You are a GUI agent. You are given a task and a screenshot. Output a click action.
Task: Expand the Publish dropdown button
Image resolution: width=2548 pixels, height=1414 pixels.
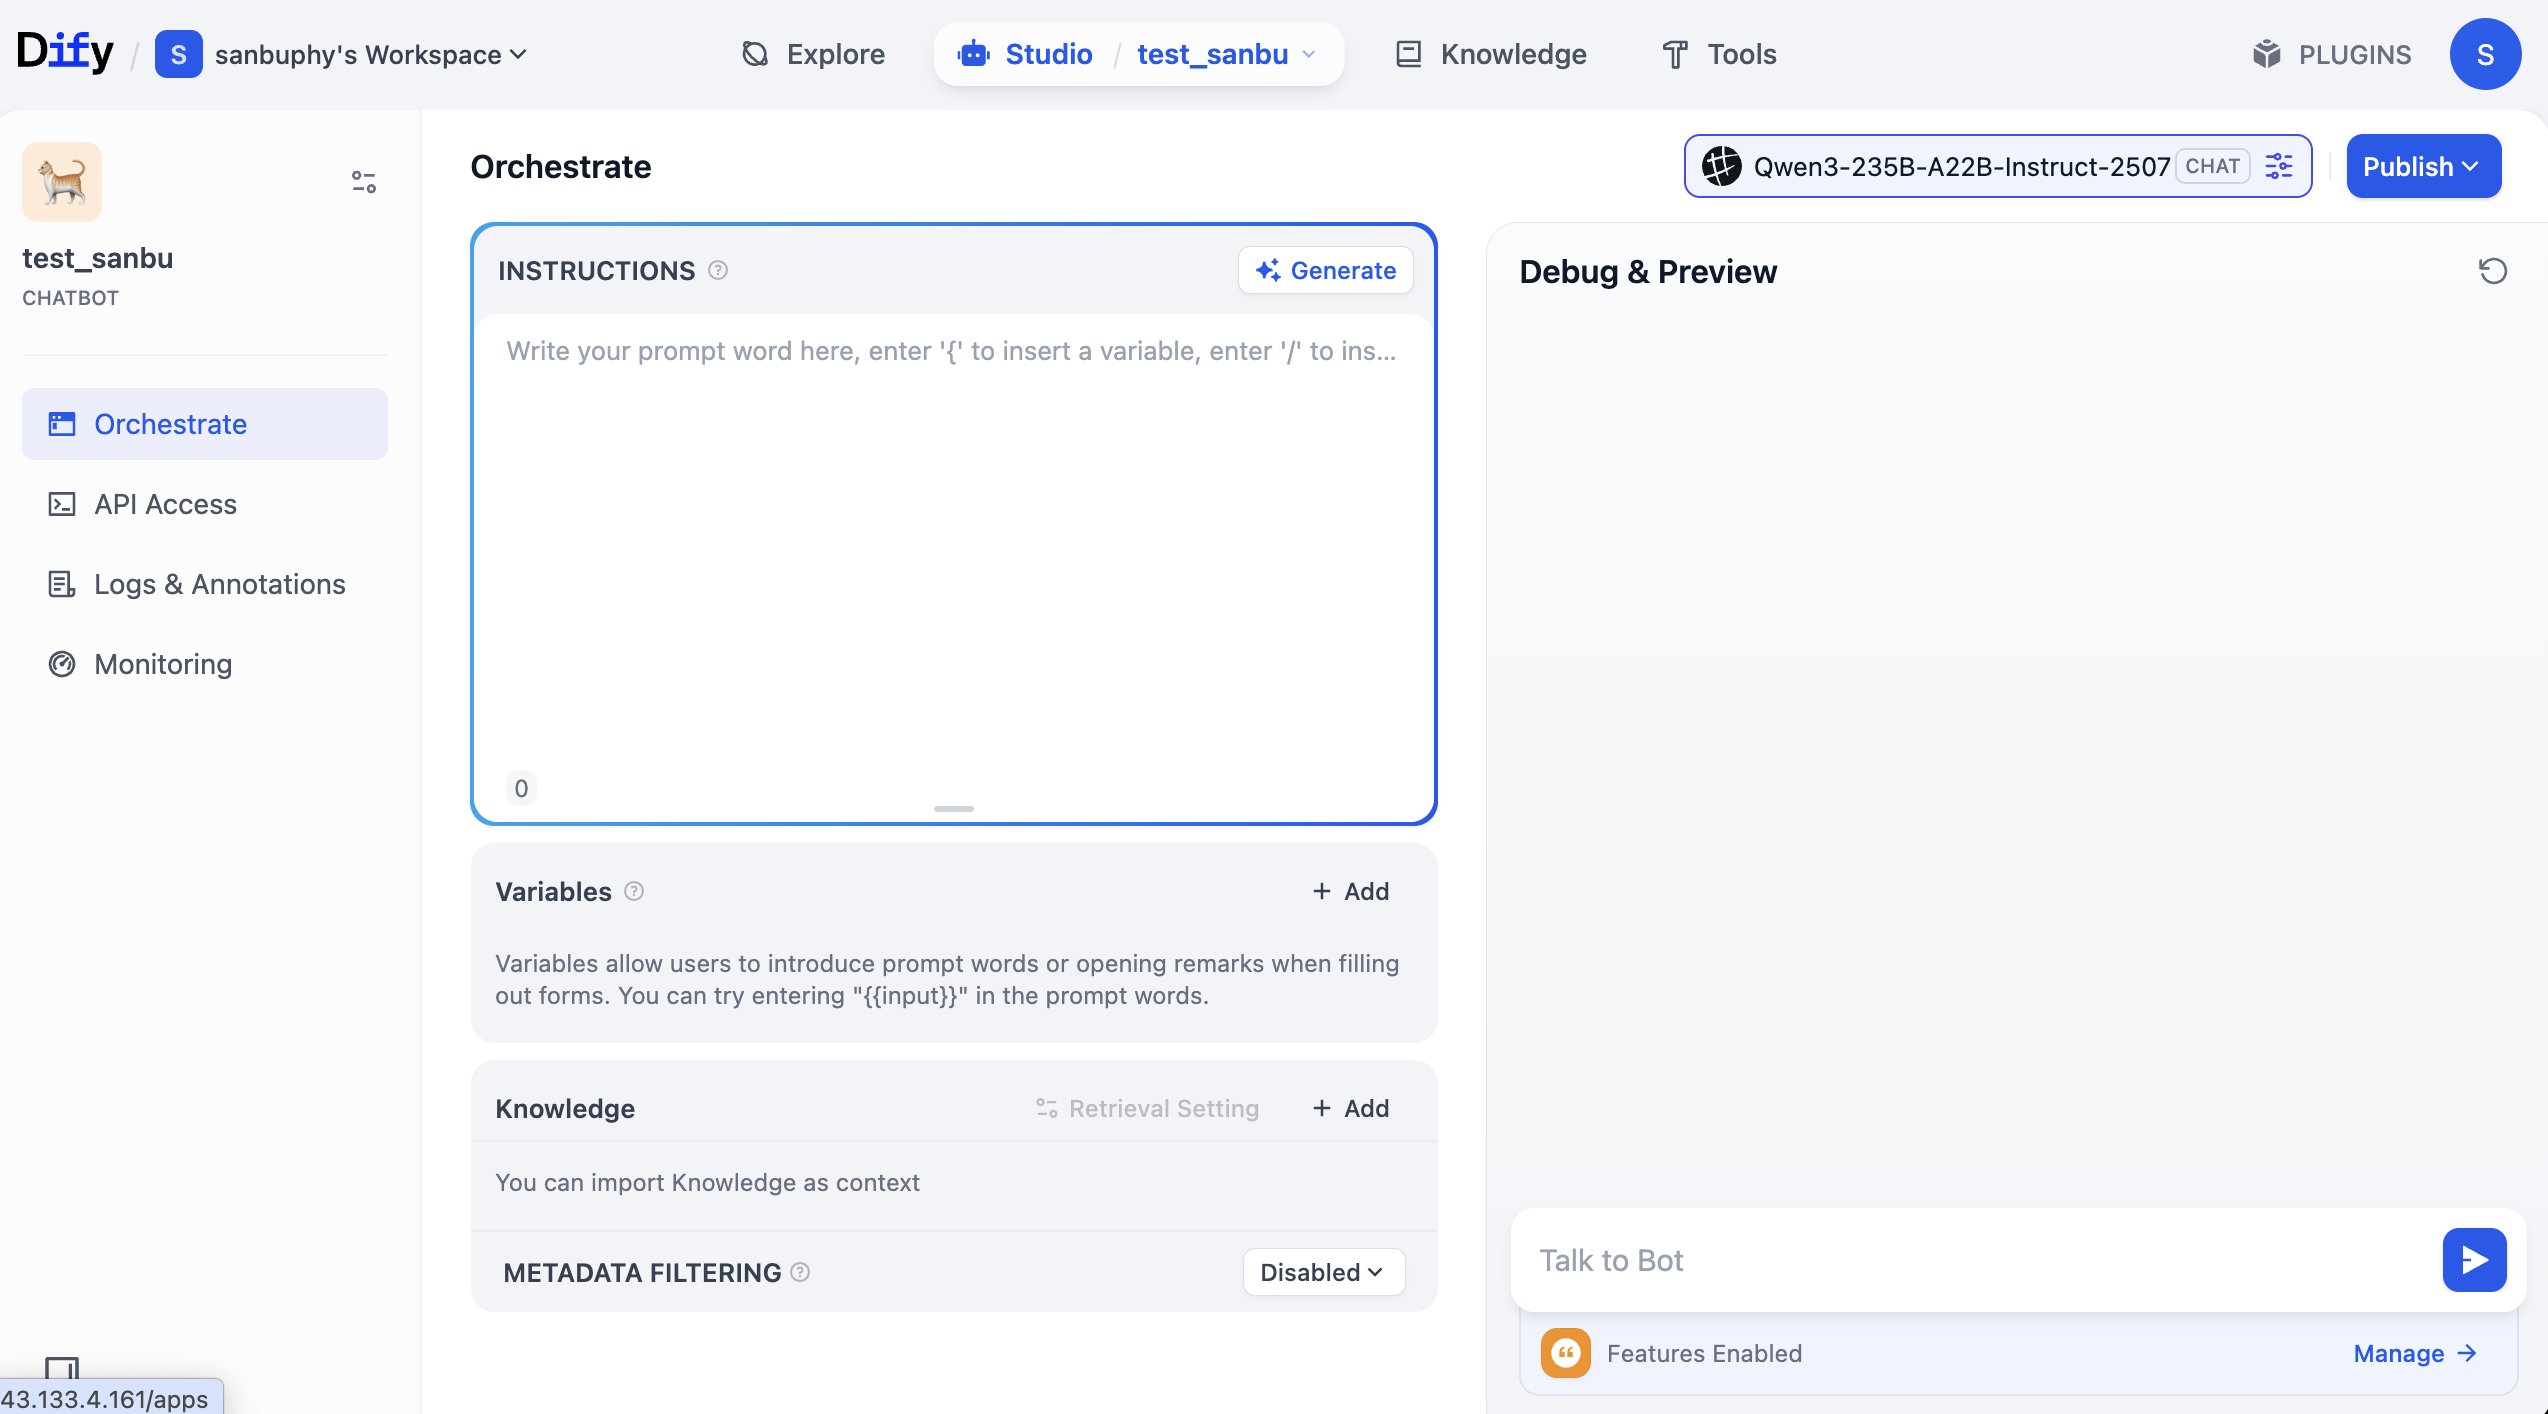coord(2423,166)
